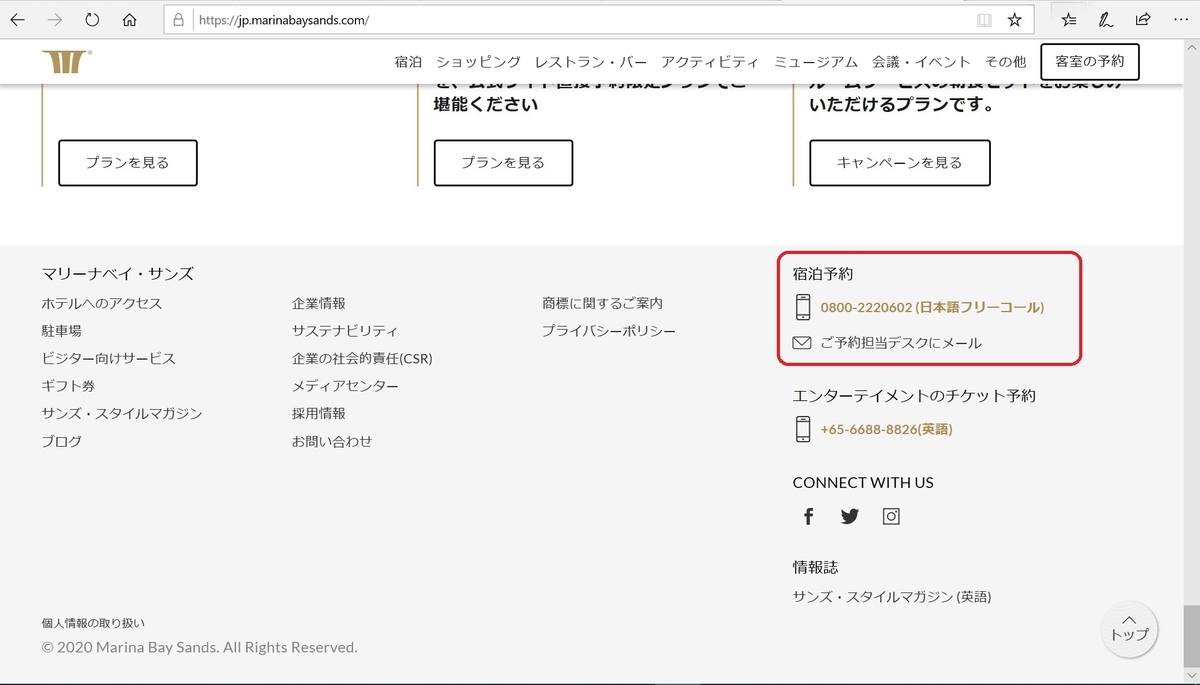Open the ミュージアム menu
Image resolution: width=1200 pixels, height=685 pixels.
pos(816,62)
